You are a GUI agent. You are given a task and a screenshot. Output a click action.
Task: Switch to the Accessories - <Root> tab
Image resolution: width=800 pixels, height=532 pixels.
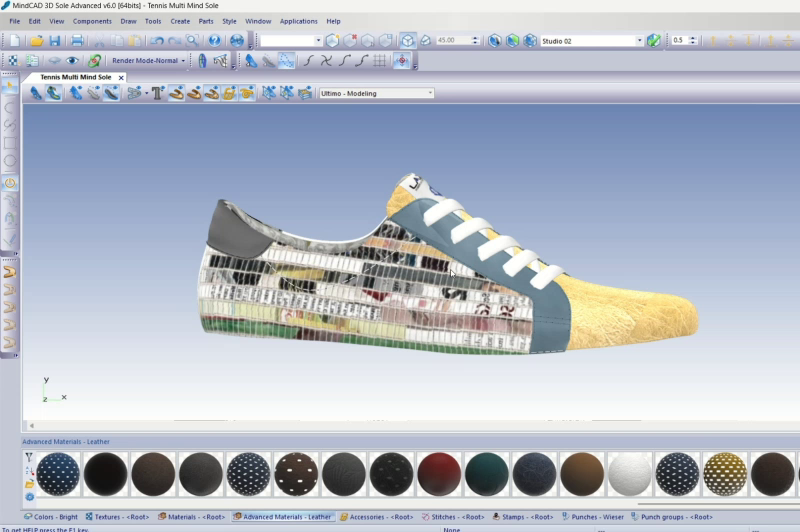tap(377, 517)
